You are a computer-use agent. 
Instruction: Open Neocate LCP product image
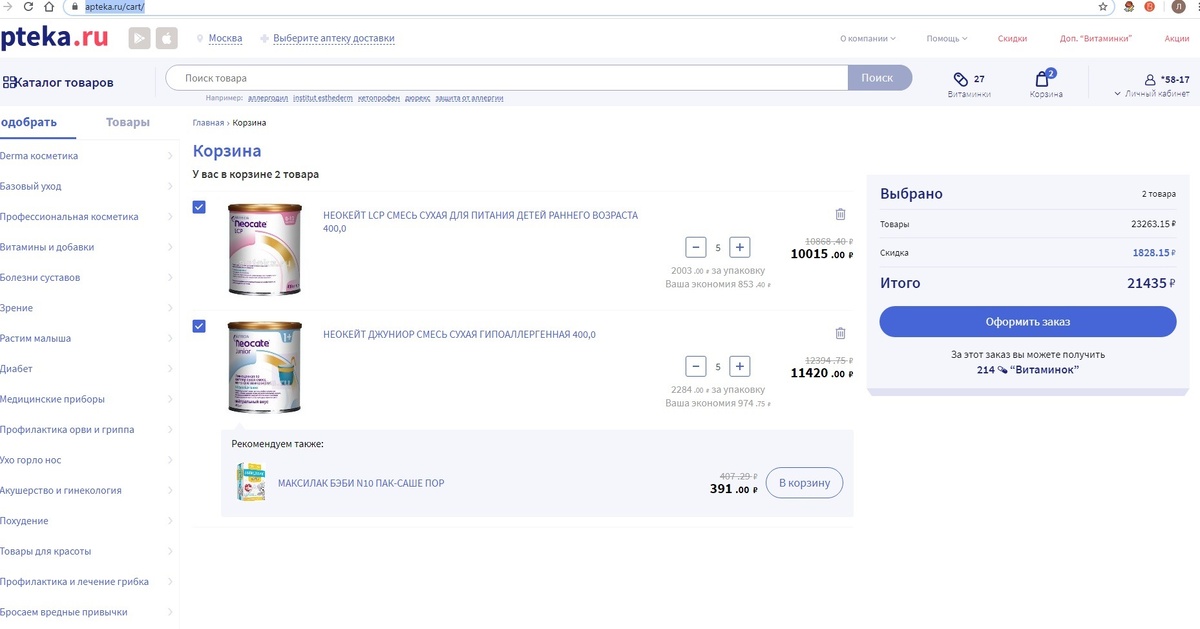(263, 249)
